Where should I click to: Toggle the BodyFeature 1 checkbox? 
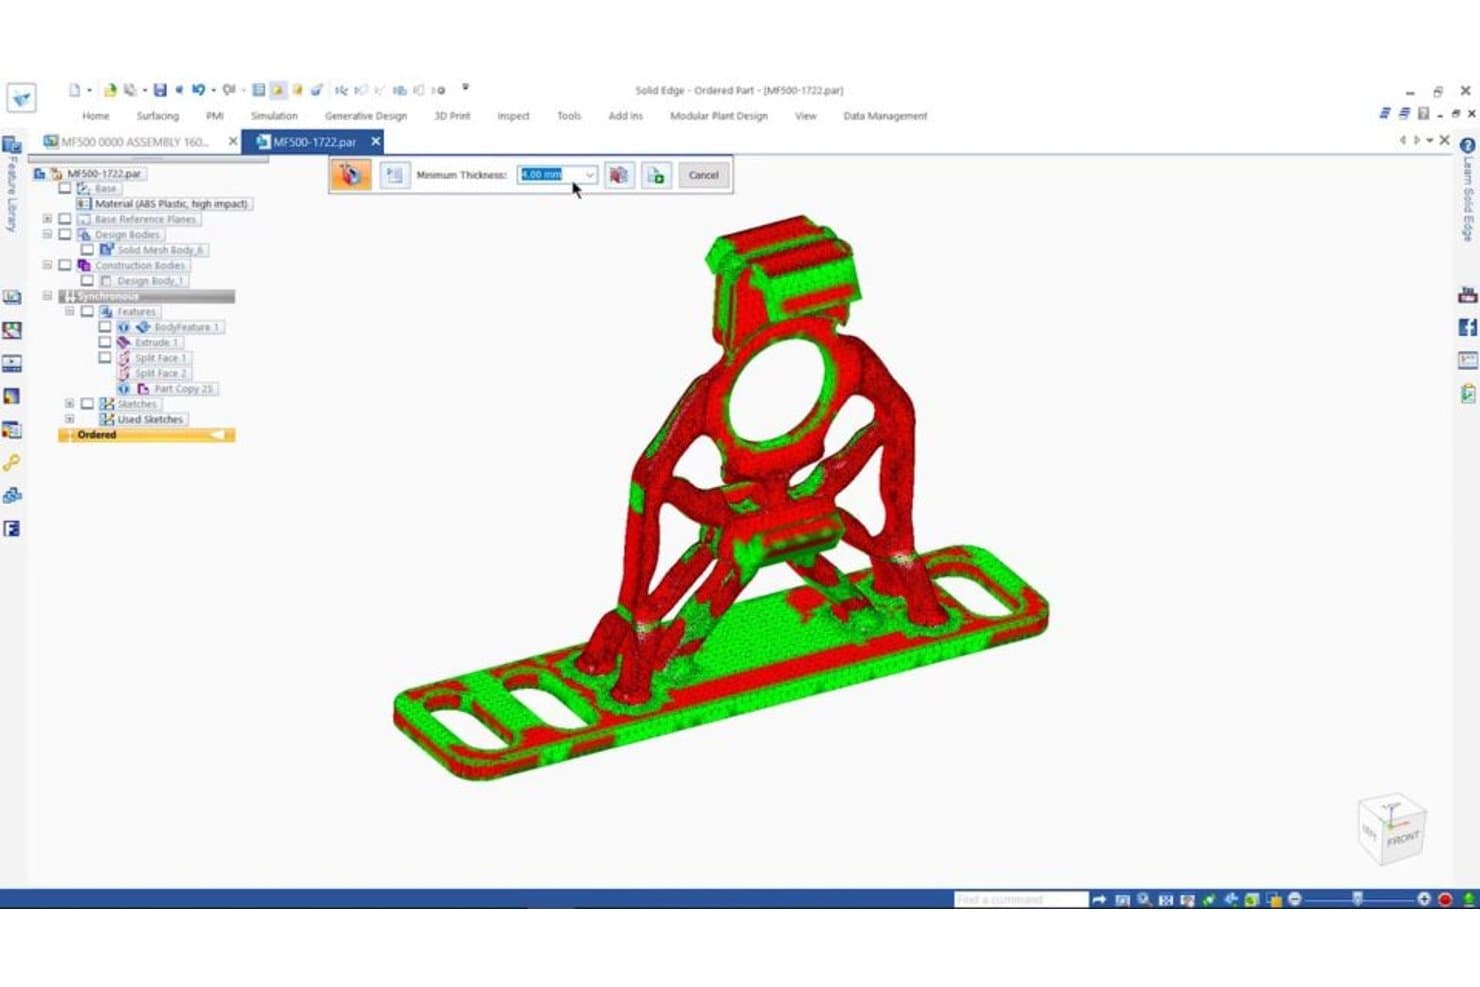tap(105, 327)
